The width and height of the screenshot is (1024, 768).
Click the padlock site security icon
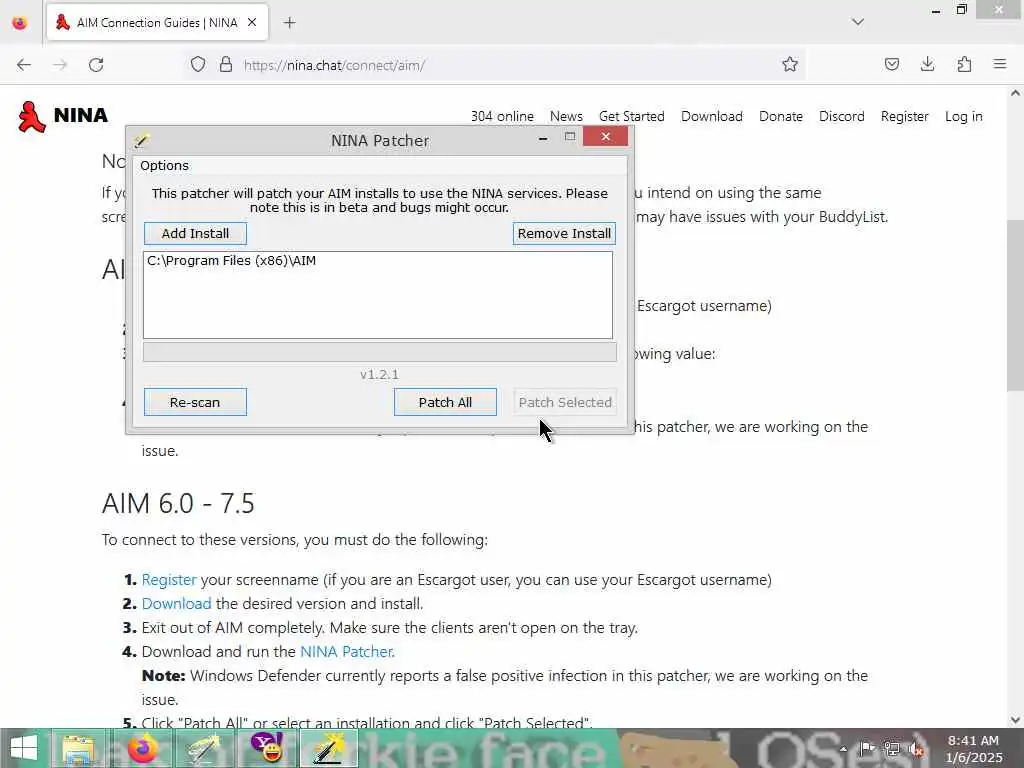[225, 65]
